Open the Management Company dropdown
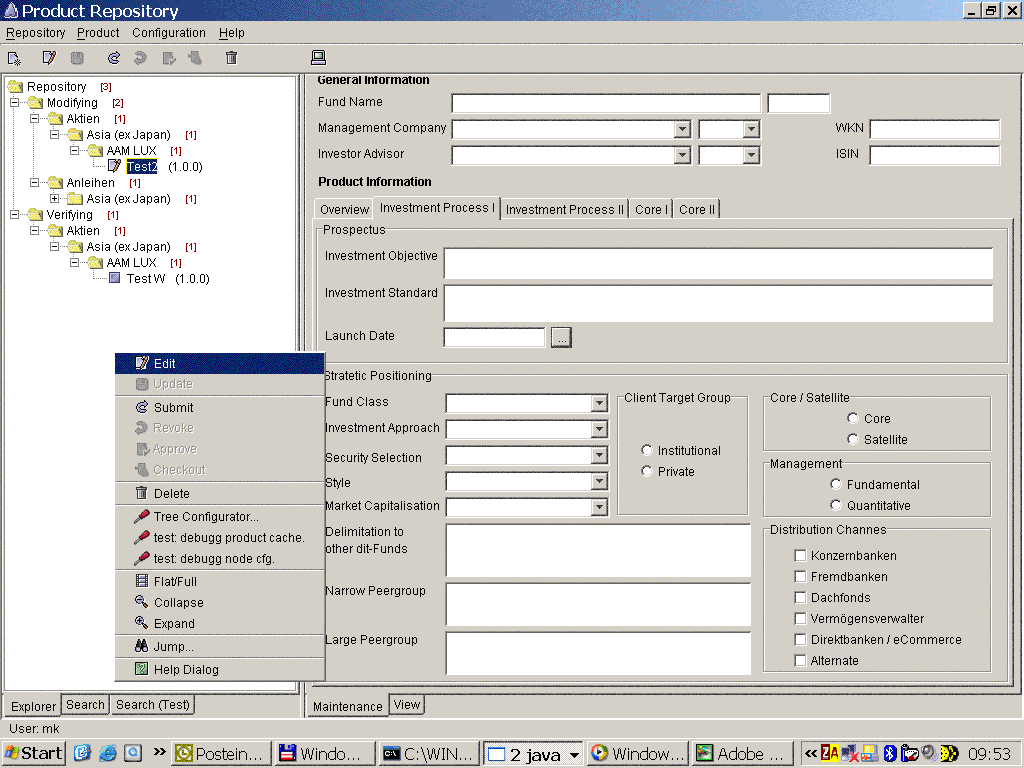The image size is (1024, 768). click(682, 129)
